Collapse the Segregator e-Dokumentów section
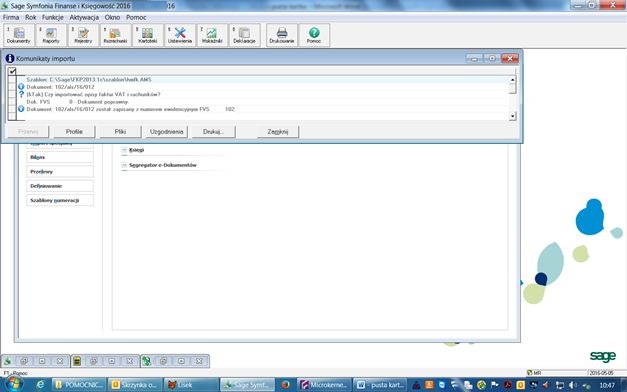Viewport: 627px width, 392px height. click(x=124, y=165)
